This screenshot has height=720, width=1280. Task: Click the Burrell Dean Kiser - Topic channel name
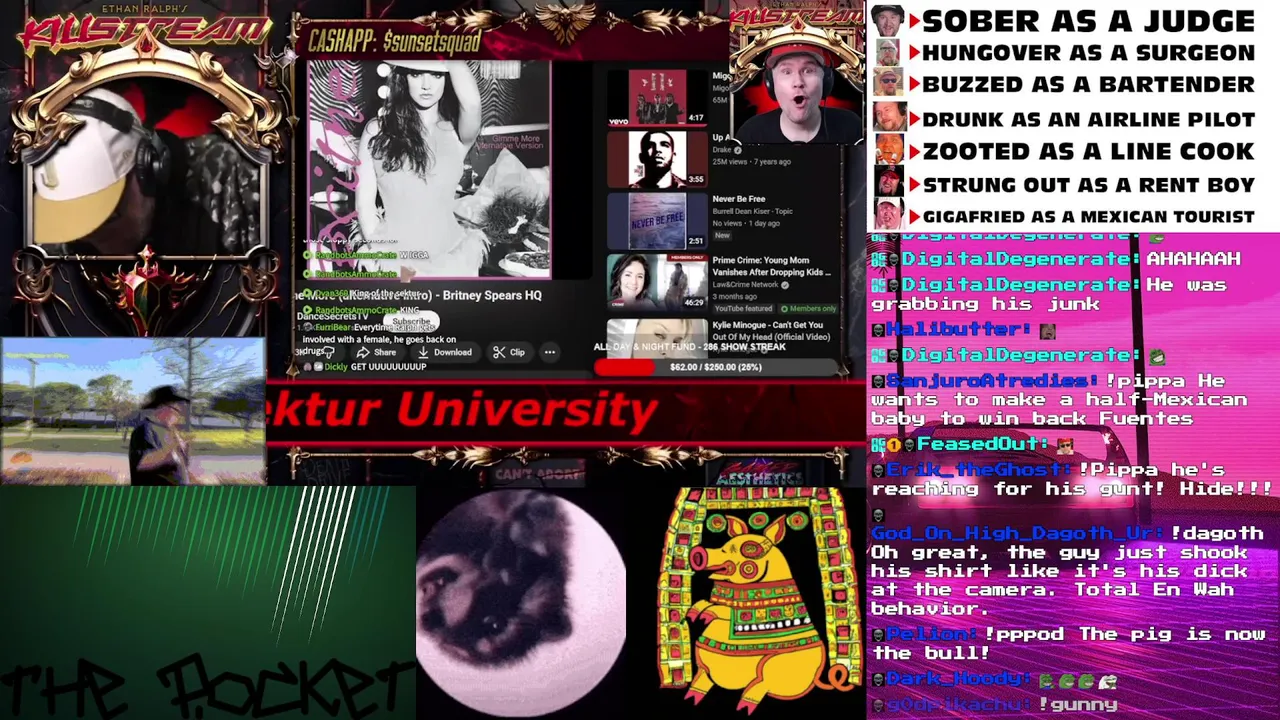coord(752,212)
